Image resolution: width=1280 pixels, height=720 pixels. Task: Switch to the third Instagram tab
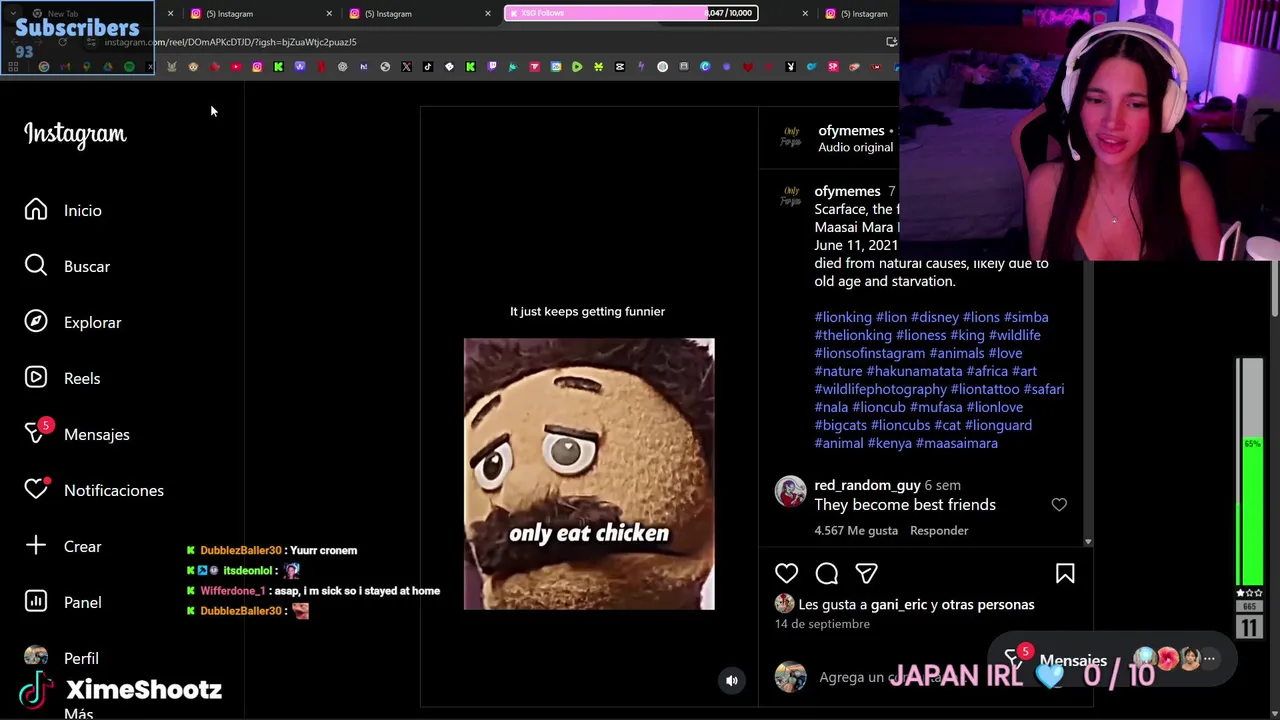coord(420,13)
